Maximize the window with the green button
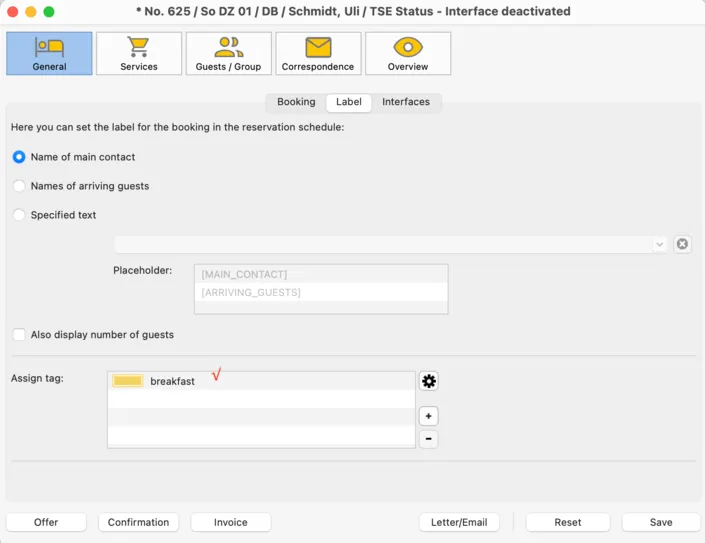The width and height of the screenshot is (705, 543). coord(49,12)
